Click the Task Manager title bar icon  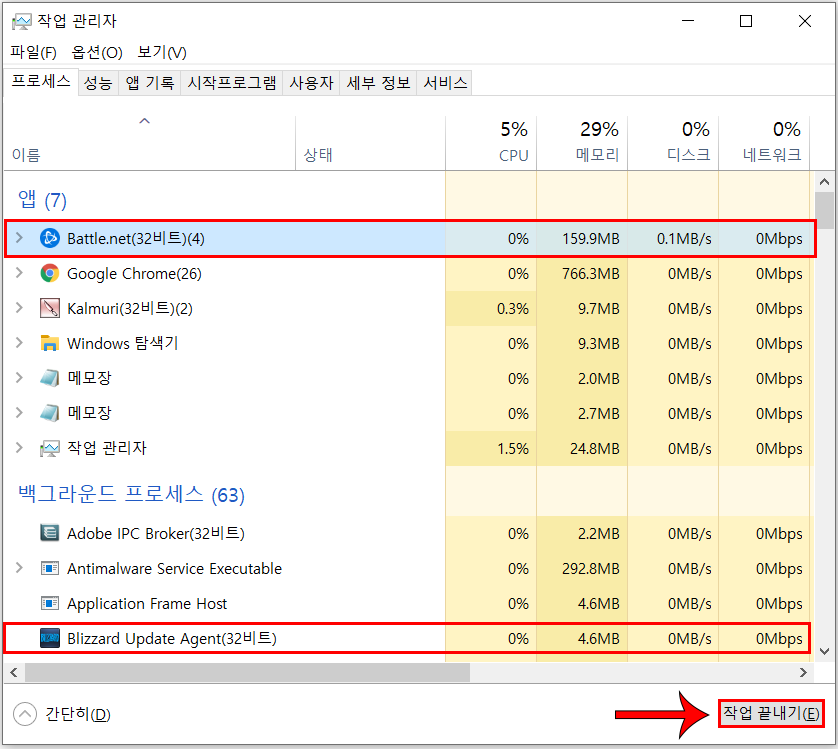tap(22, 22)
